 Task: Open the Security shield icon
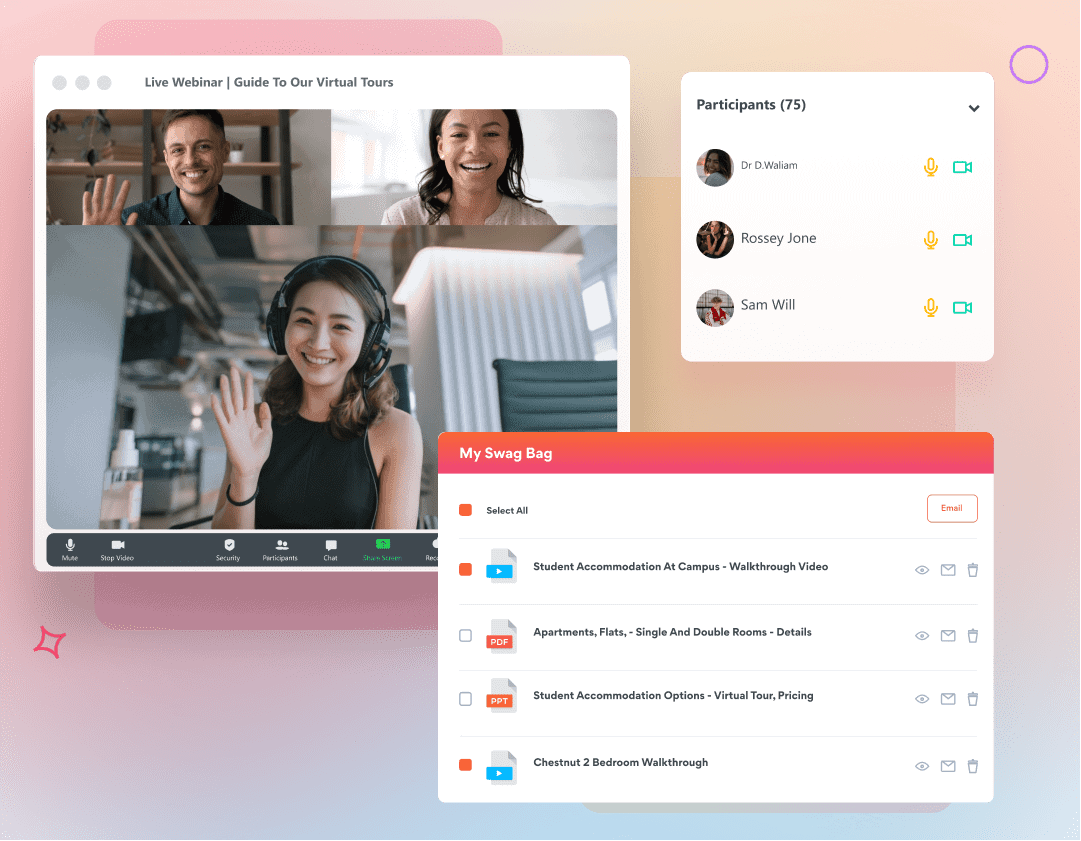click(229, 545)
